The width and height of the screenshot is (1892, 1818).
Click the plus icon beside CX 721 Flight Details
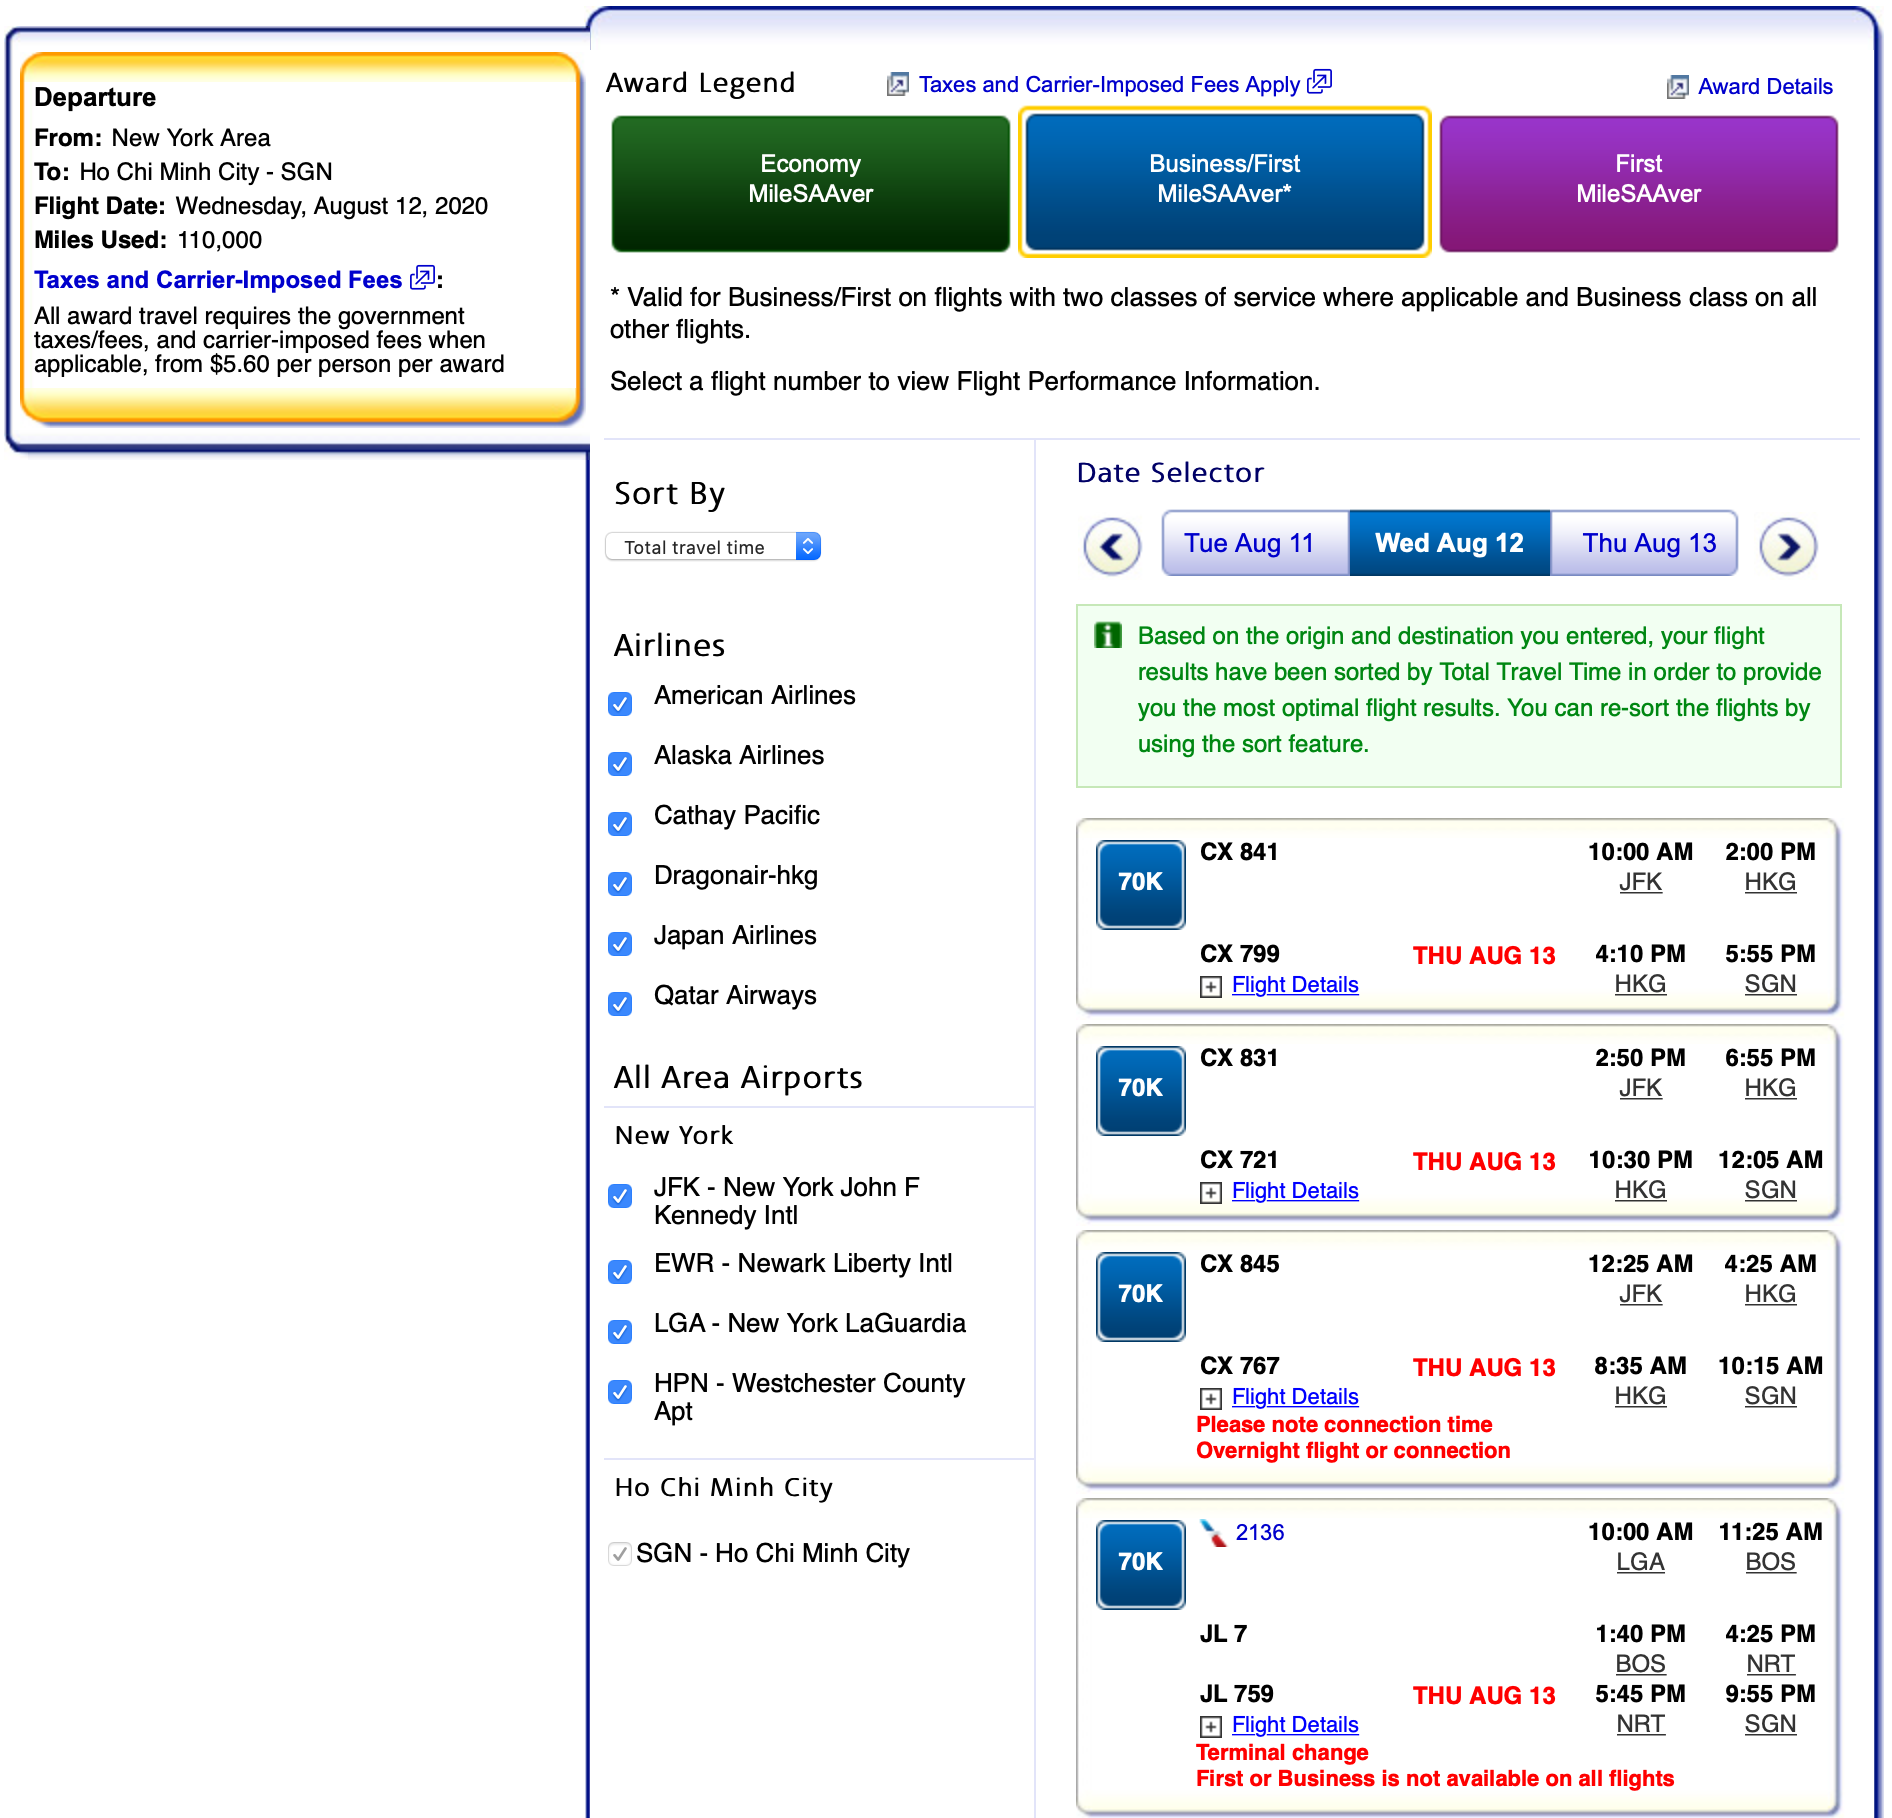click(x=1211, y=1193)
